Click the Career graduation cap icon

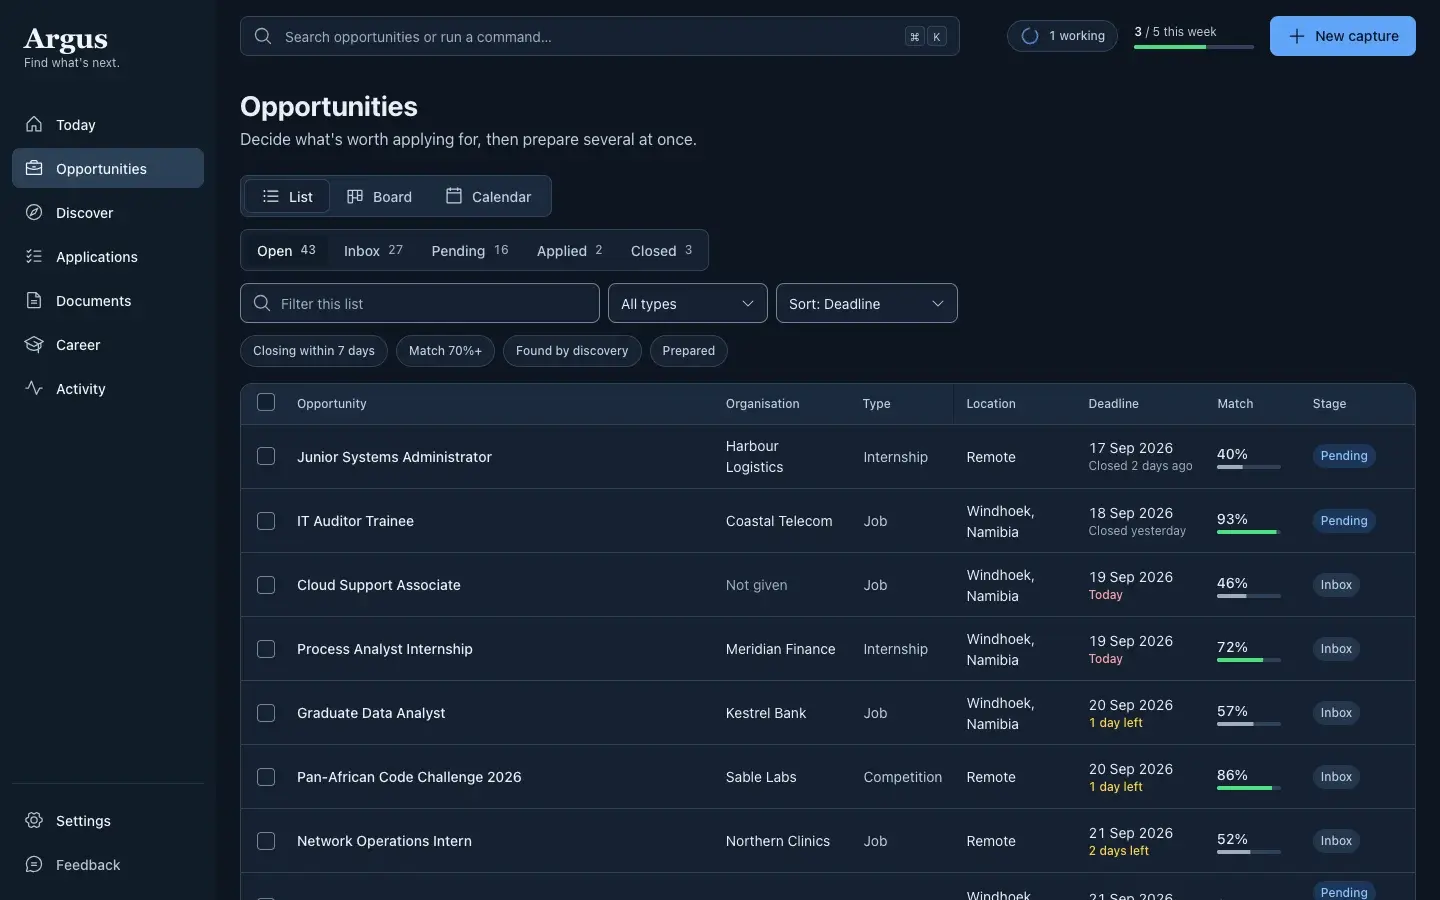coord(34,344)
